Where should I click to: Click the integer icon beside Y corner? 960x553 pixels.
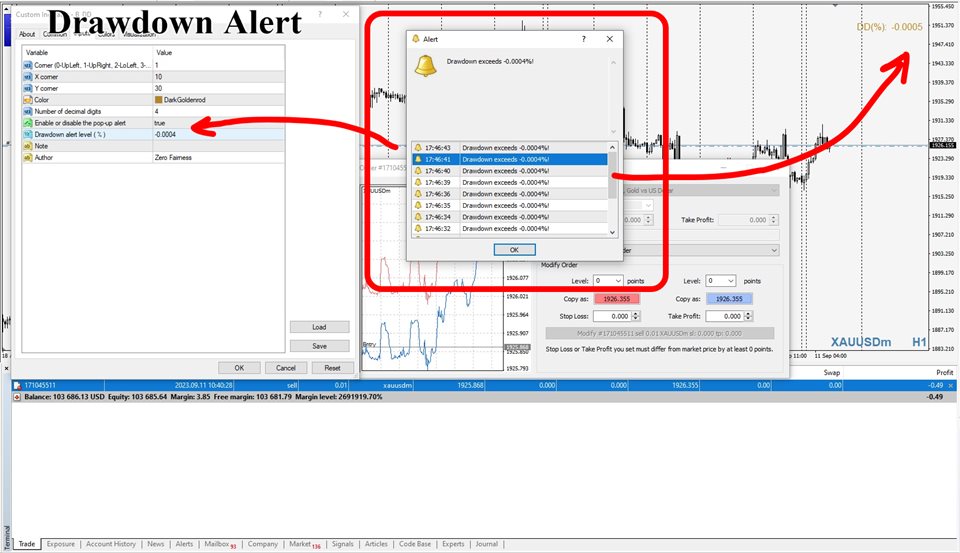point(28,88)
